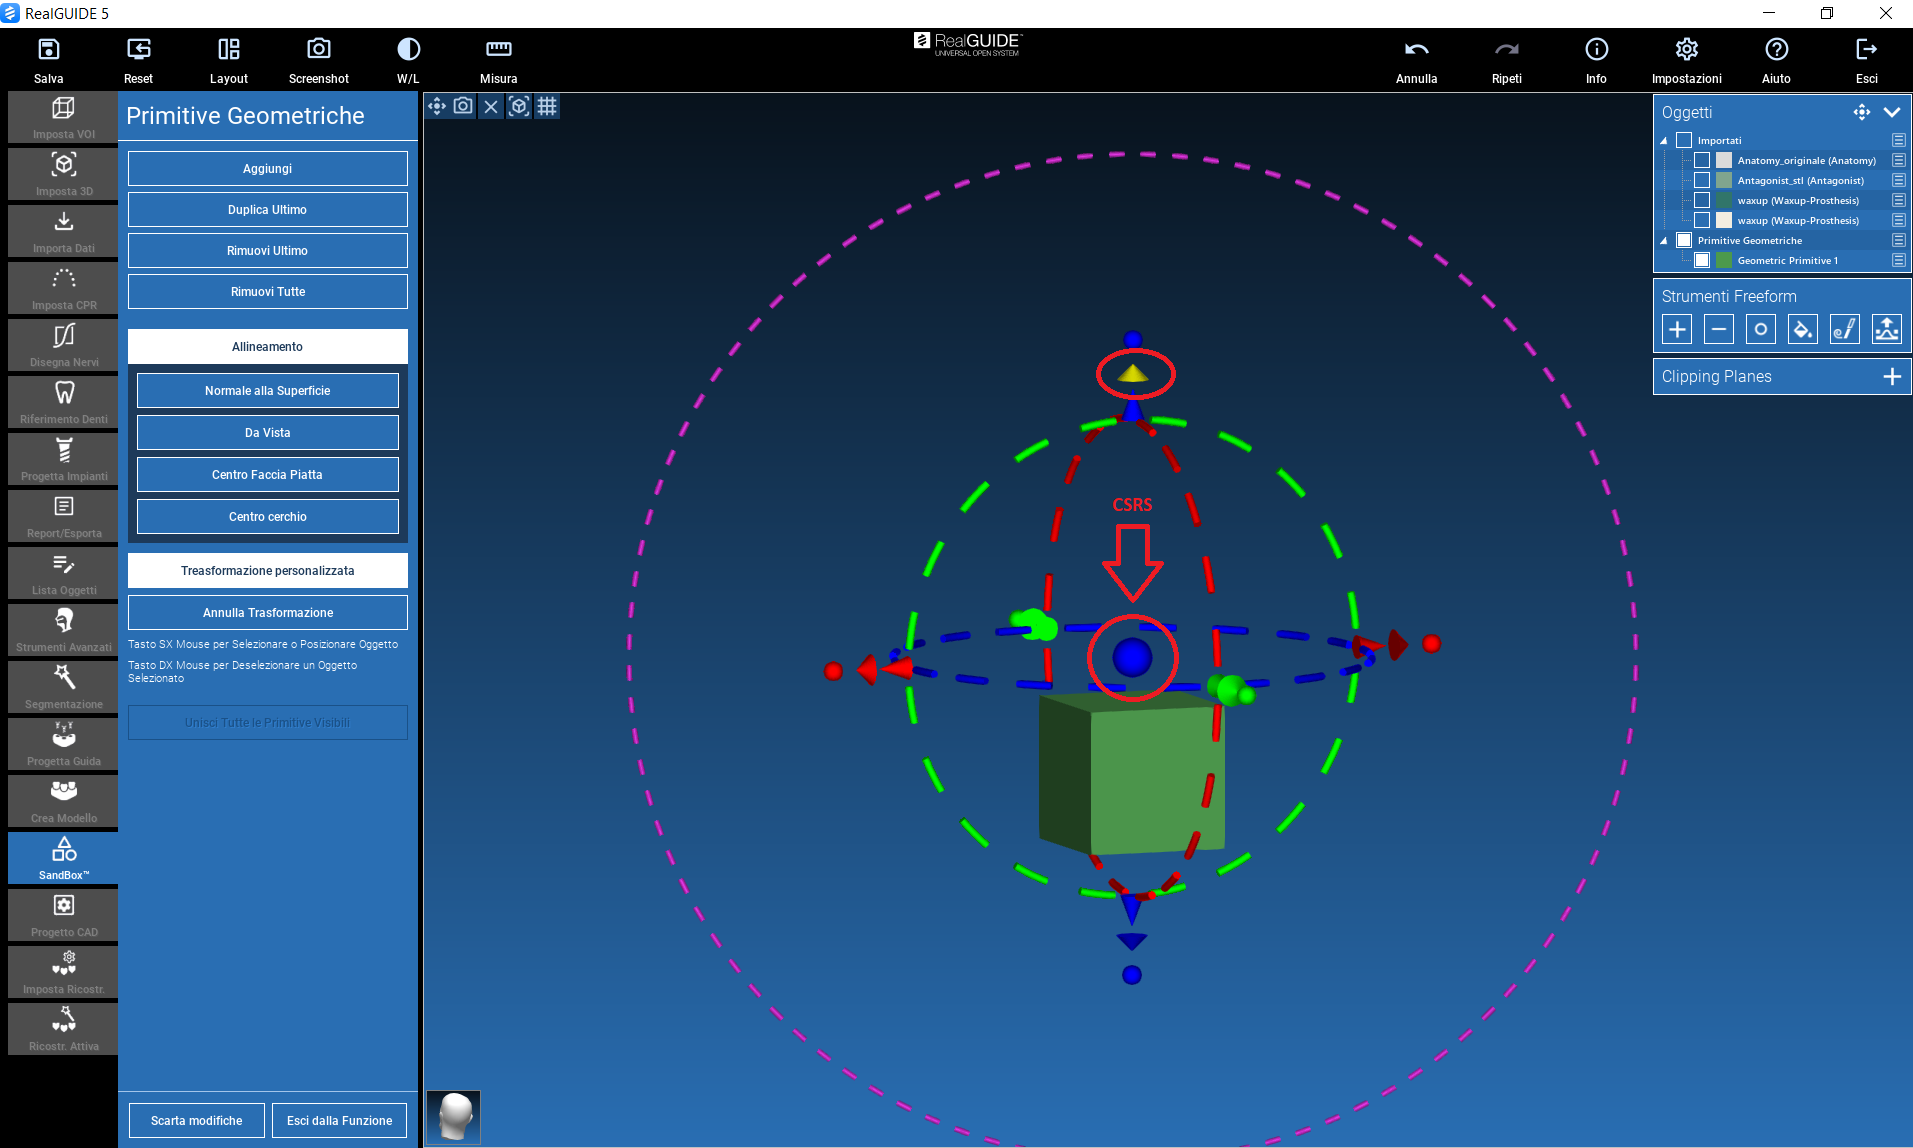Click the grid icon in viewport toolbar

[x=547, y=106]
